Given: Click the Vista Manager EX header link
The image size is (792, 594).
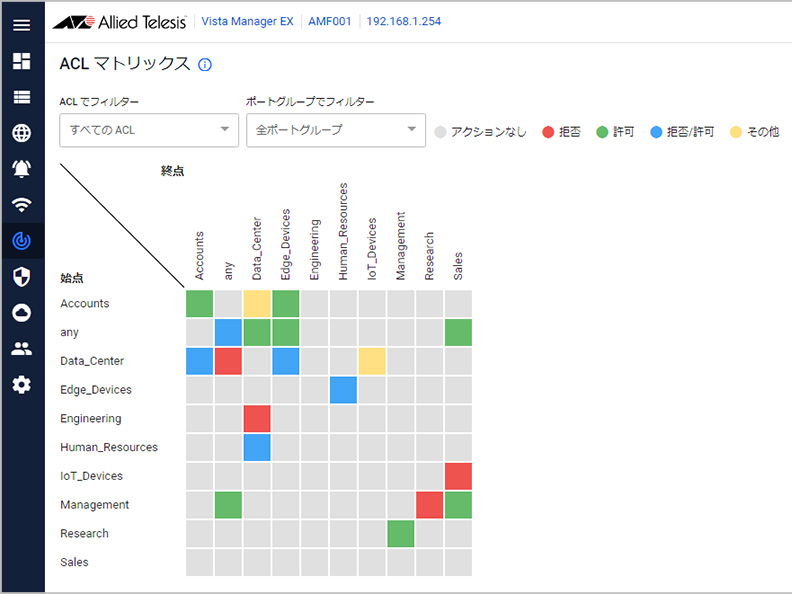Looking at the screenshot, I should [250, 21].
